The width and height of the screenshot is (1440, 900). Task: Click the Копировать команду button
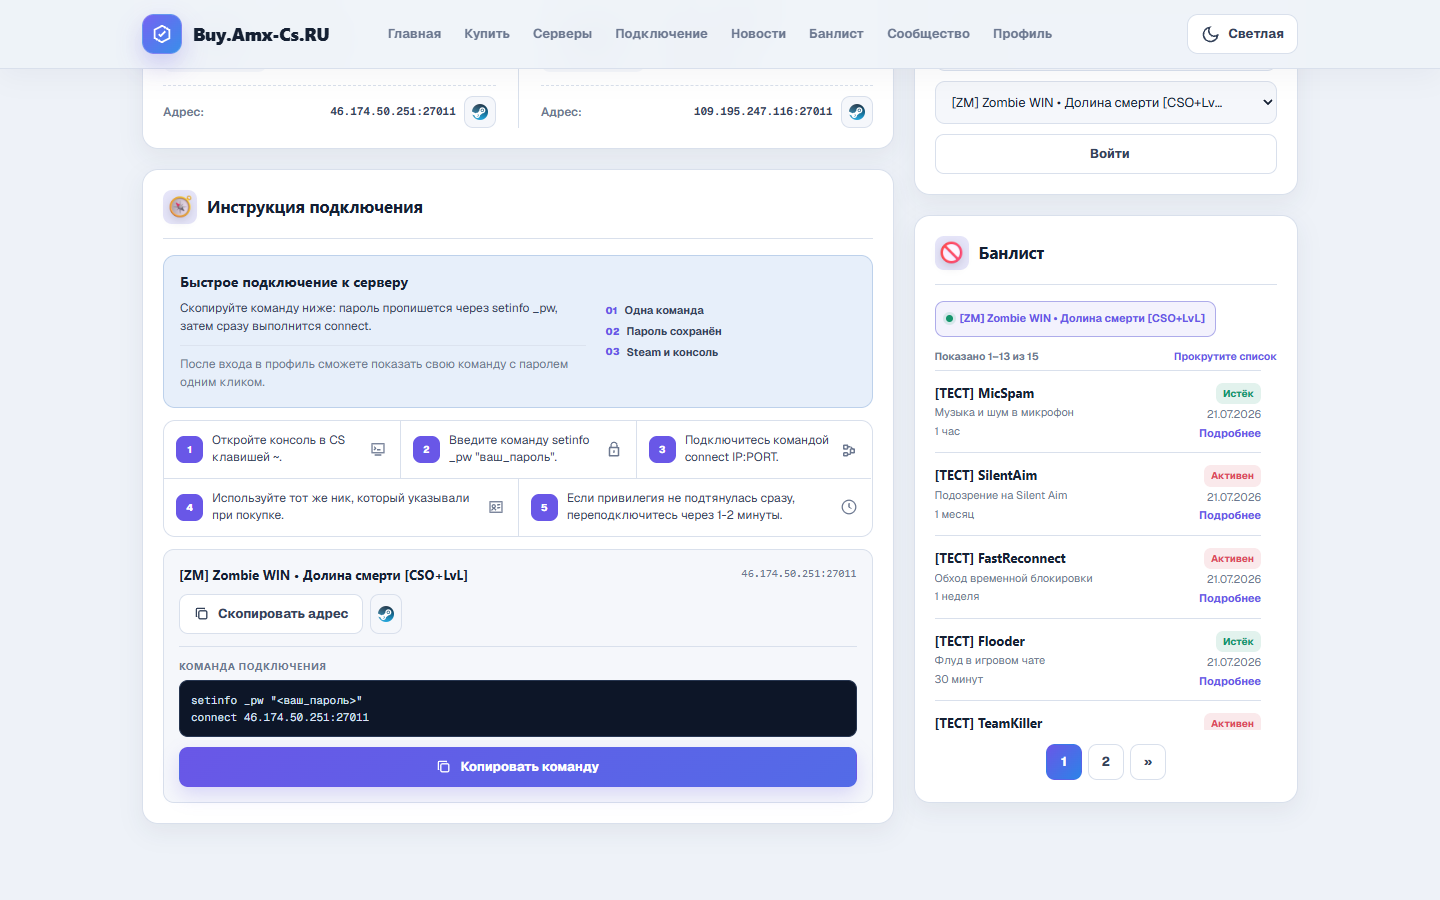tap(518, 767)
